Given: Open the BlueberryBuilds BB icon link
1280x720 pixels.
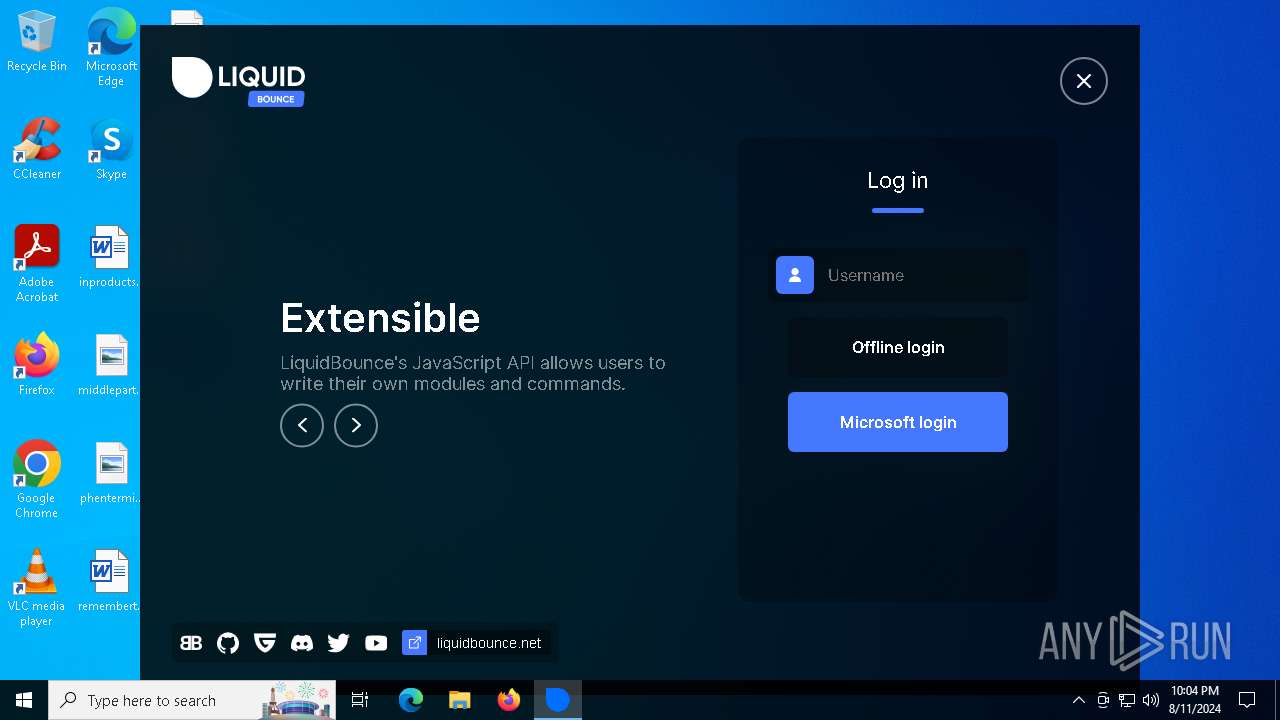Looking at the screenshot, I should 191,643.
